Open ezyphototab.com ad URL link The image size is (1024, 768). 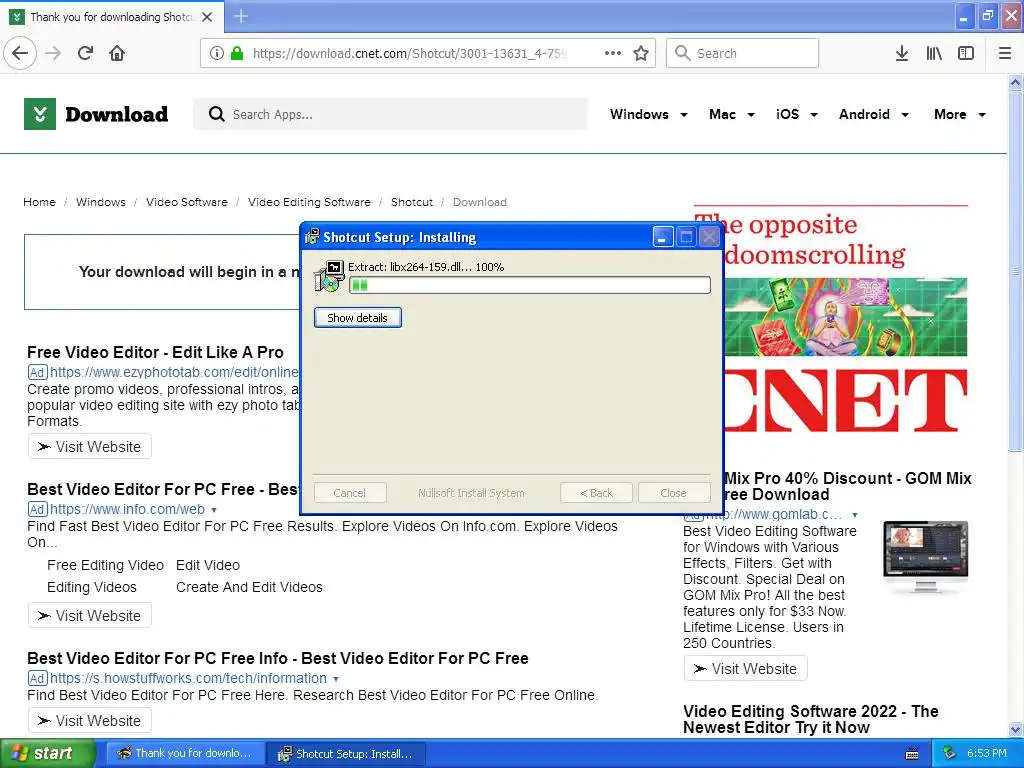coord(174,372)
